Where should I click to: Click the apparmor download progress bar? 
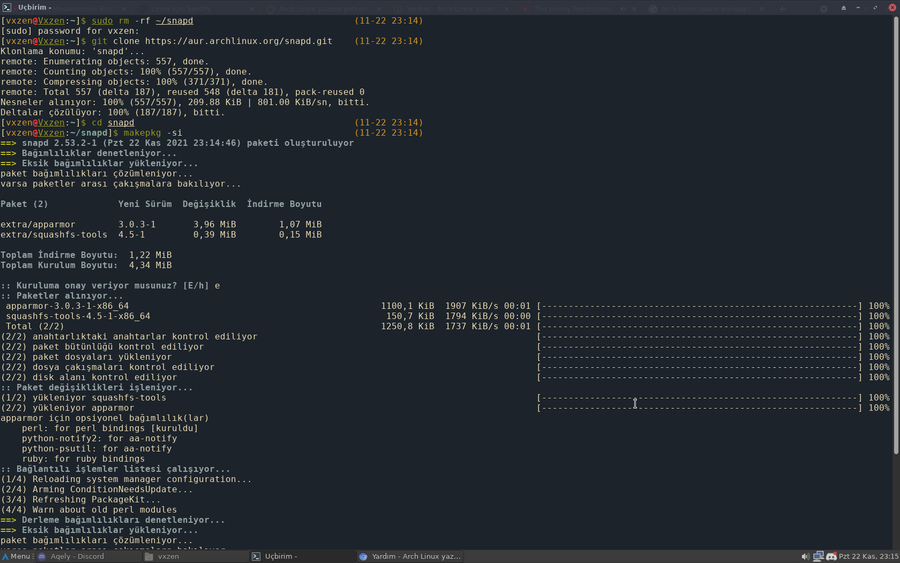click(x=699, y=306)
